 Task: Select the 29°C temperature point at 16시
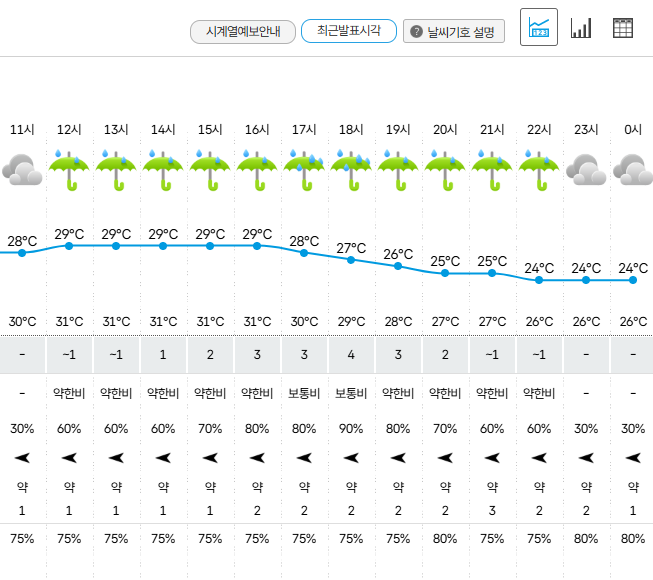click(x=257, y=246)
